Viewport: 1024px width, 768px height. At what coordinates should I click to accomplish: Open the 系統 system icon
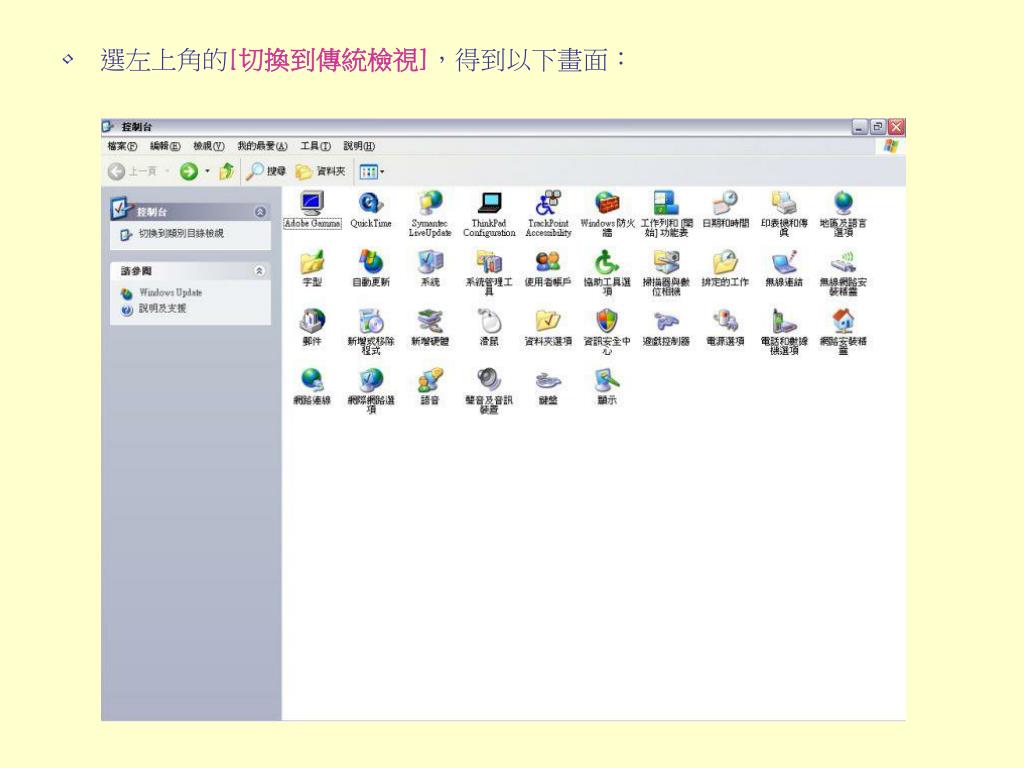point(430,268)
